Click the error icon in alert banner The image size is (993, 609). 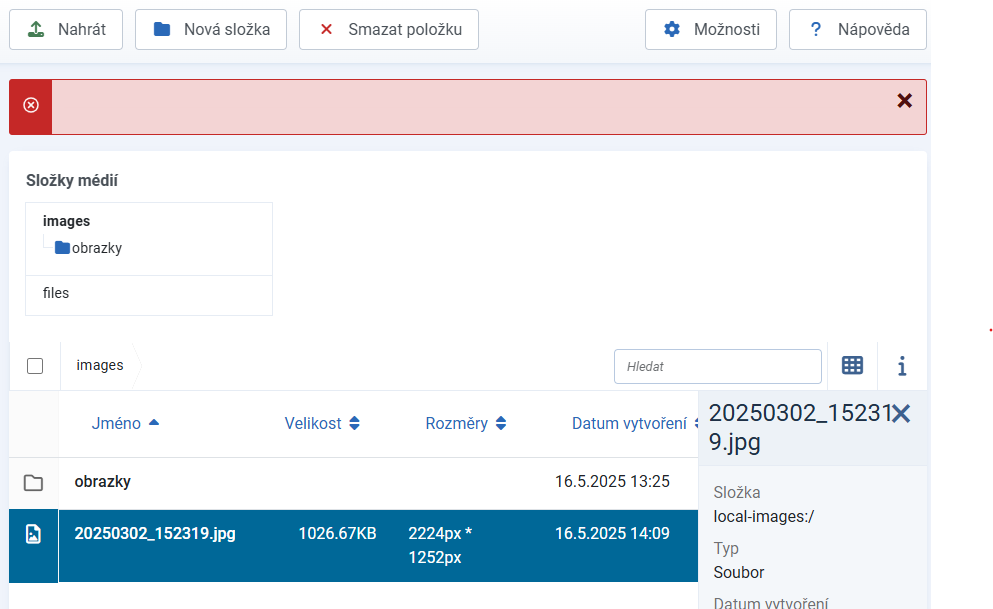(x=31, y=106)
